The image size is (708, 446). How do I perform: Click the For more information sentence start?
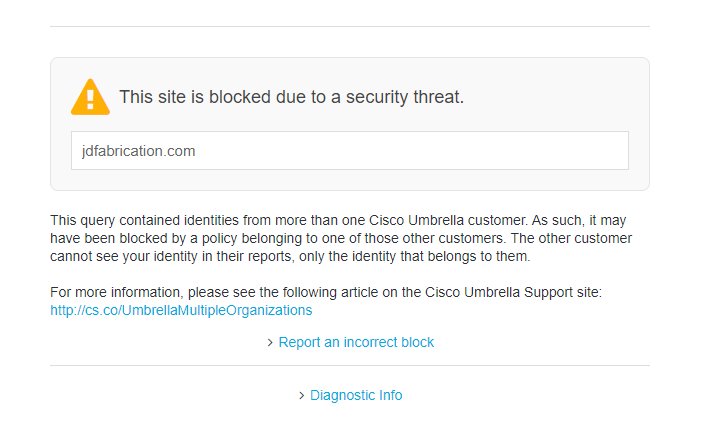point(116,293)
